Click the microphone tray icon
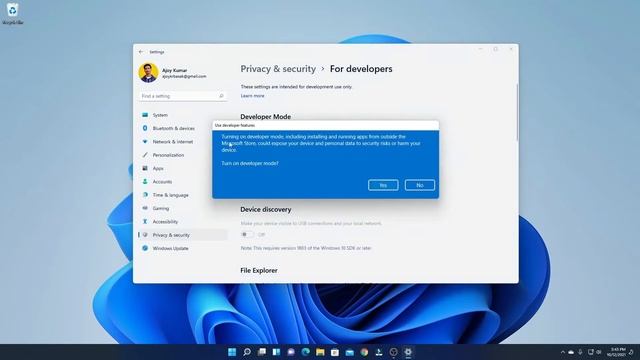The height and width of the screenshot is (360, 640). click(580, 352)
